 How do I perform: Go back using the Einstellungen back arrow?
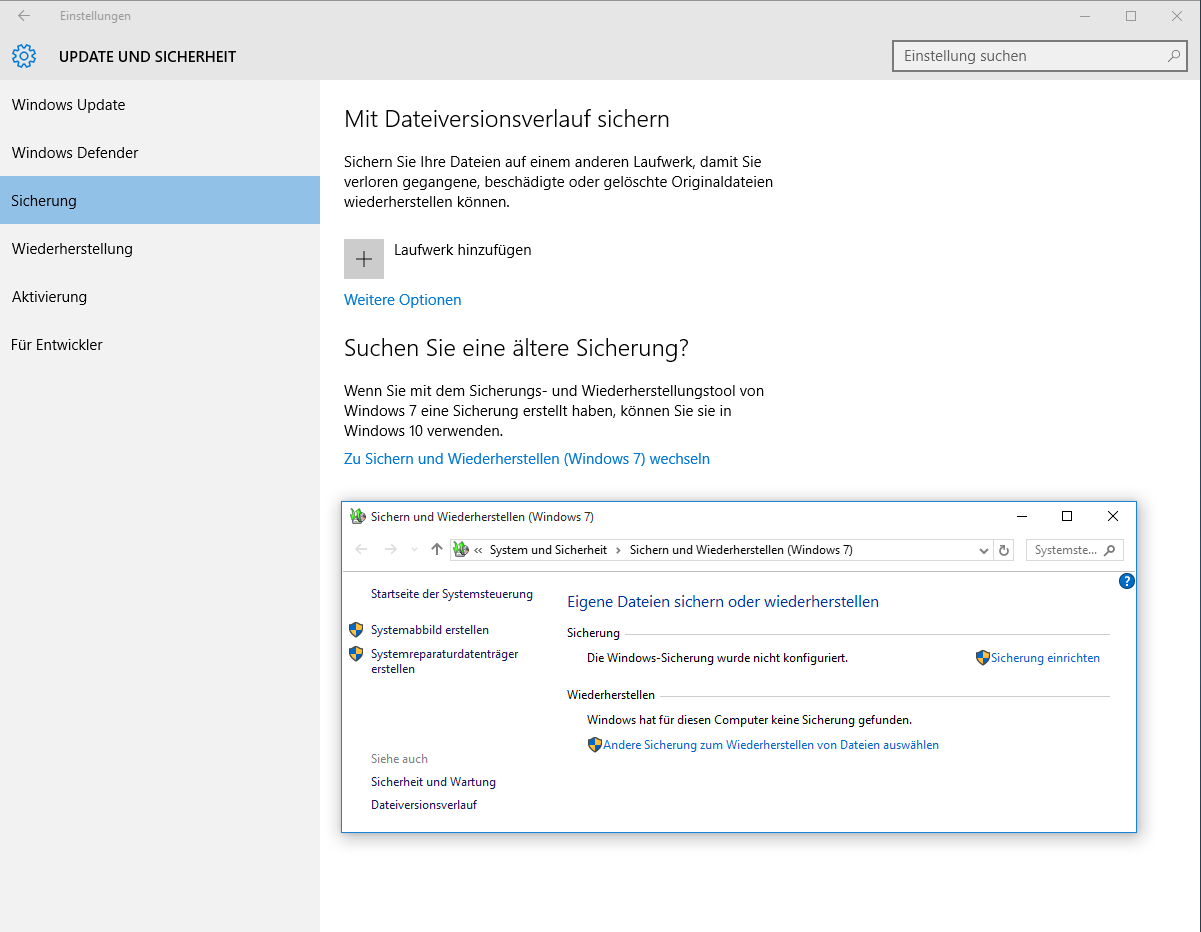coord(24,16)
